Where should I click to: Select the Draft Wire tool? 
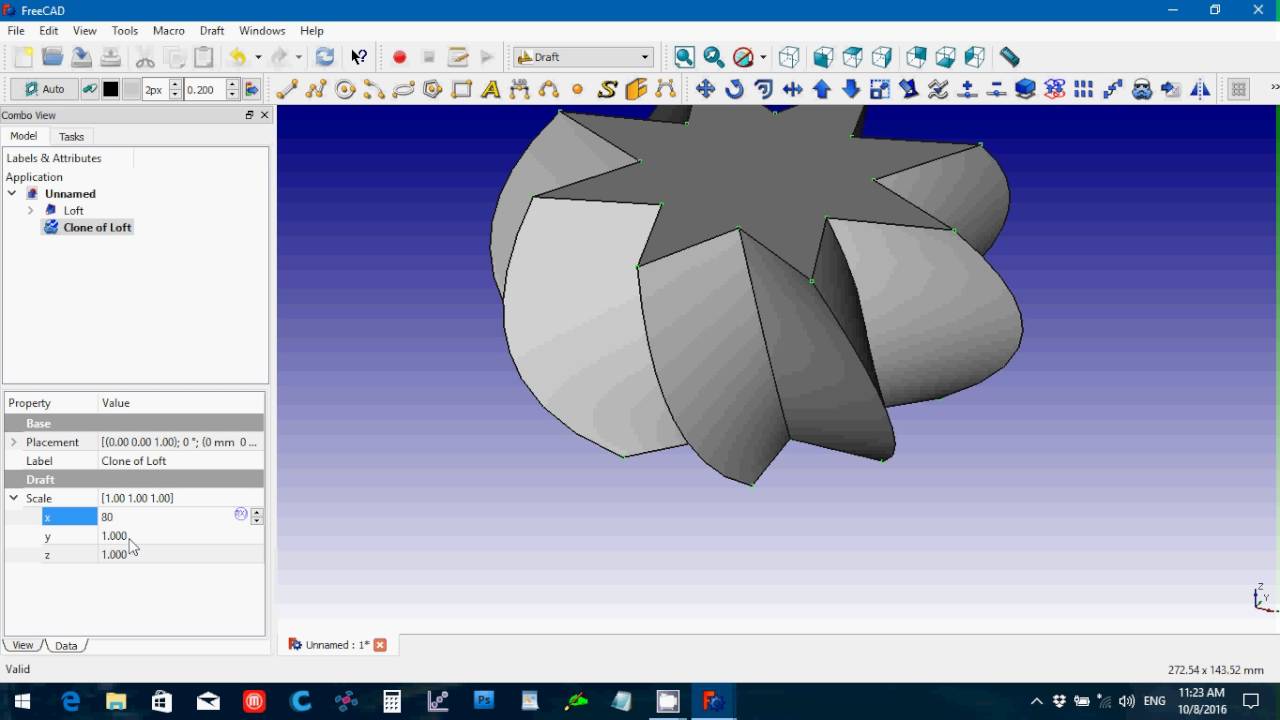click(316, 89)
